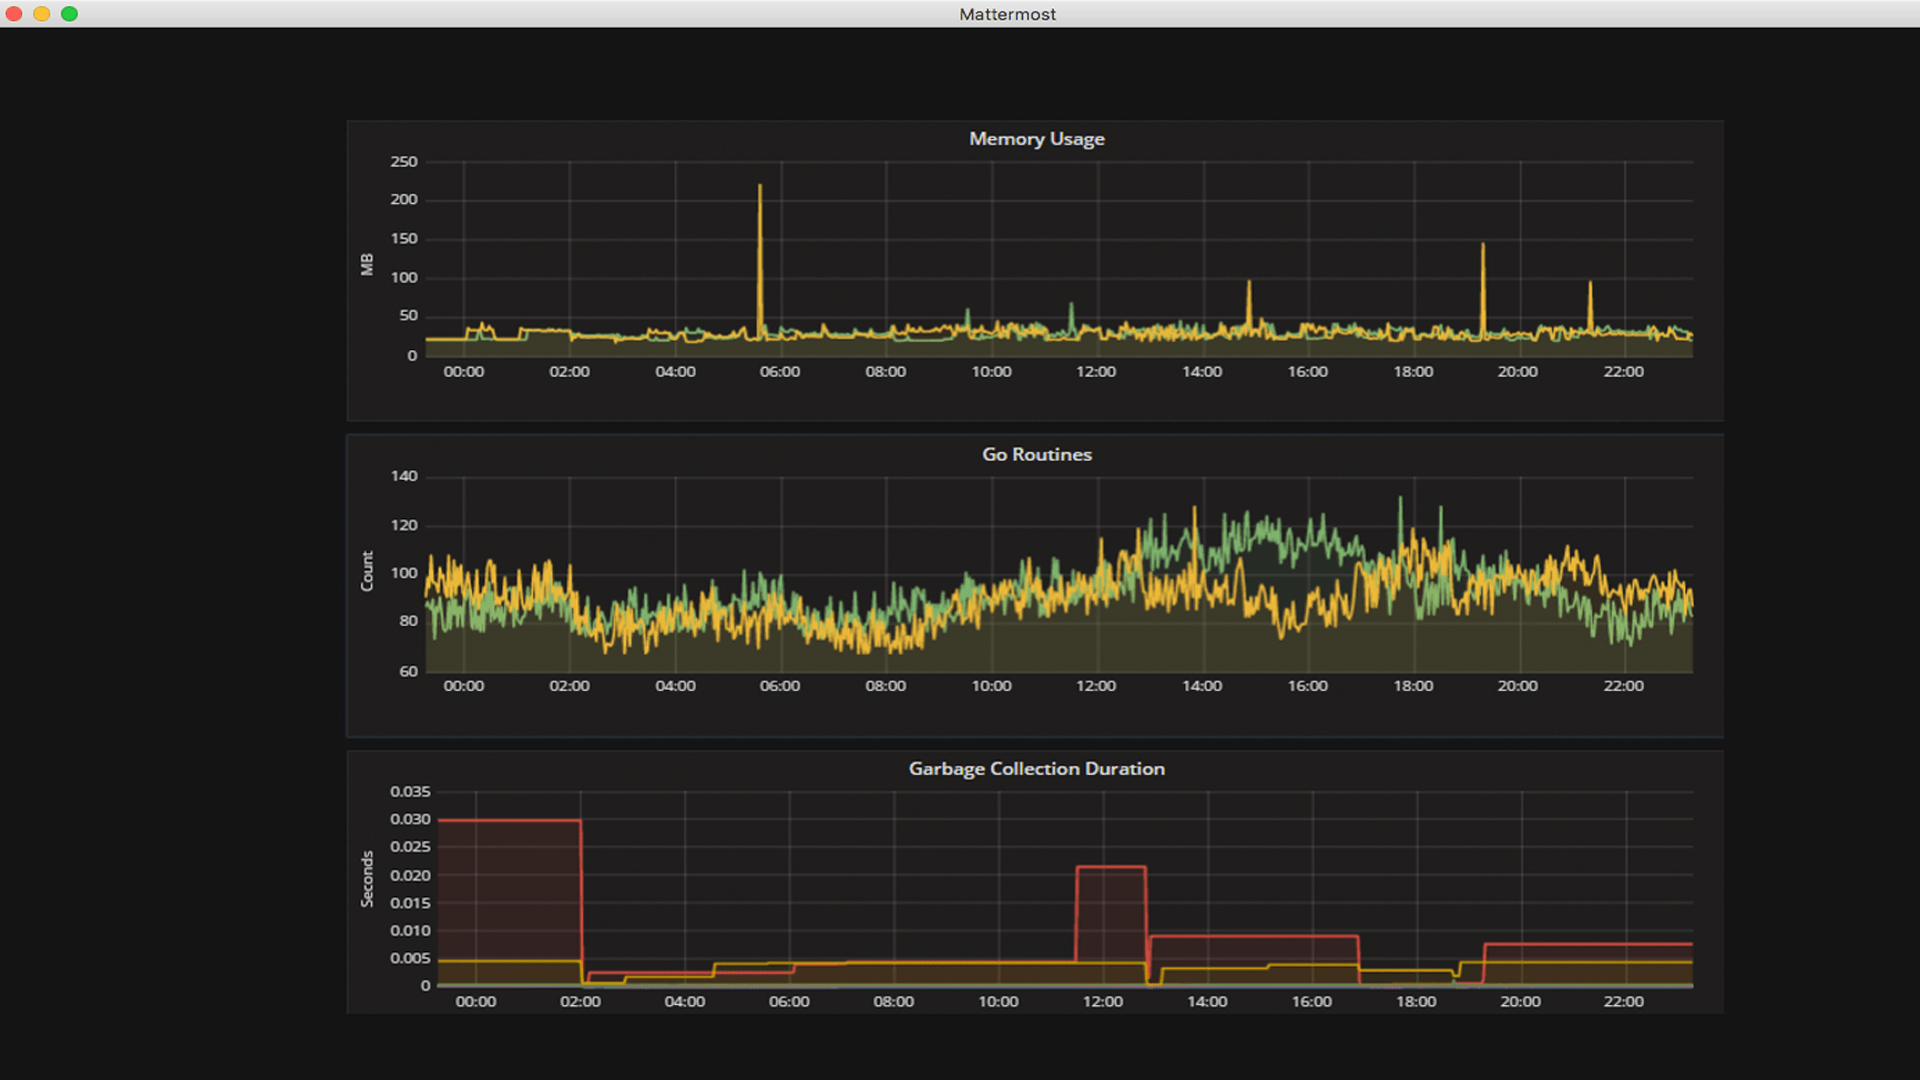Maximize the window with green button
Viewport: 1920px width, 1080px height.
(x=69, y=14)
